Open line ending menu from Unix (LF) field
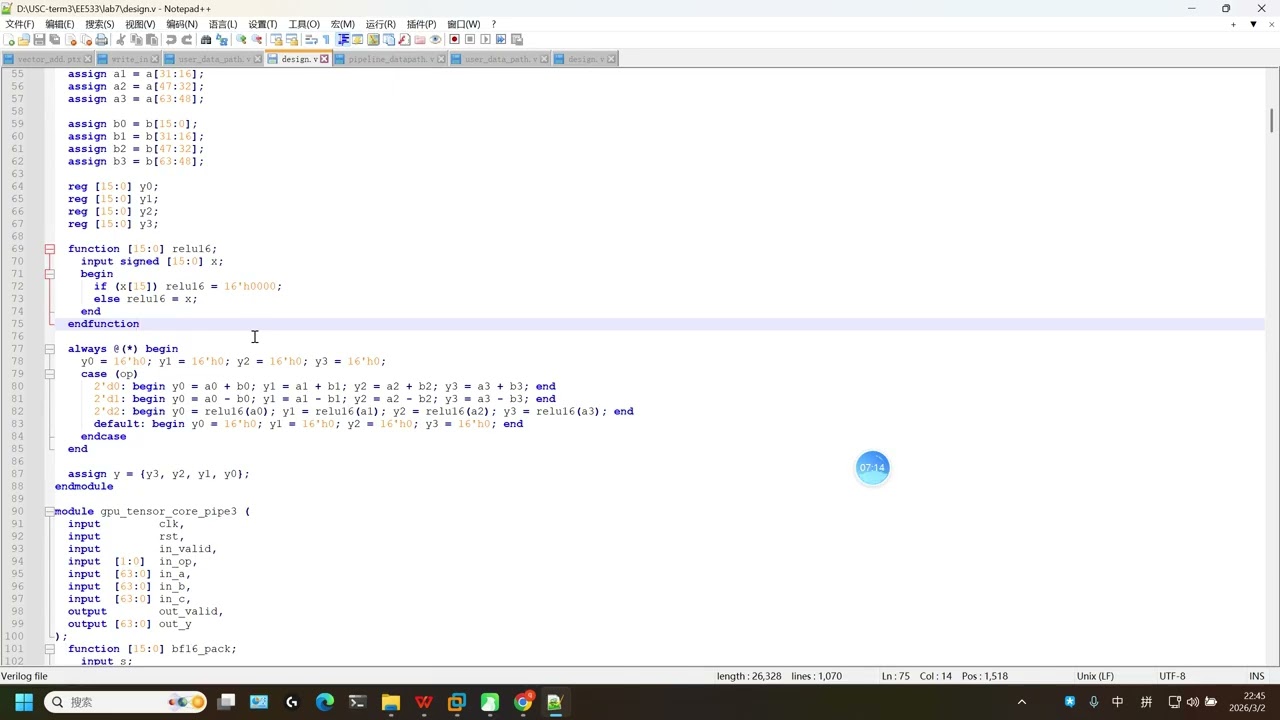 (x=1095, y=676)
